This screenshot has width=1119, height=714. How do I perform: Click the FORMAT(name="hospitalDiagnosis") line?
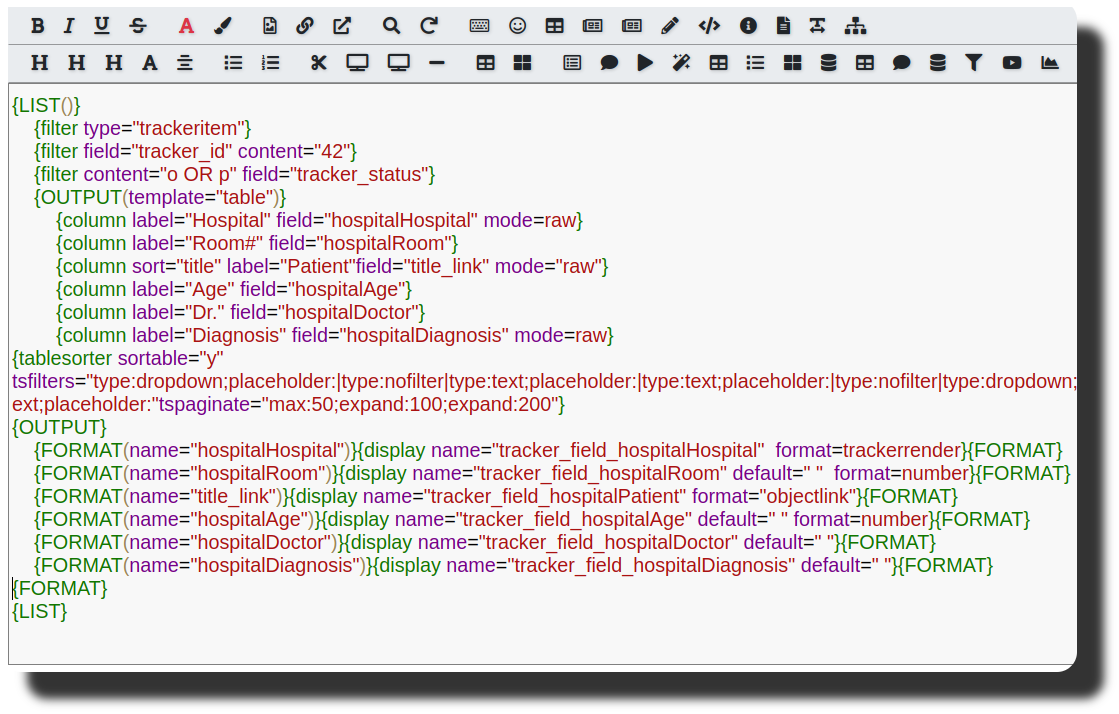coord(513,565)
